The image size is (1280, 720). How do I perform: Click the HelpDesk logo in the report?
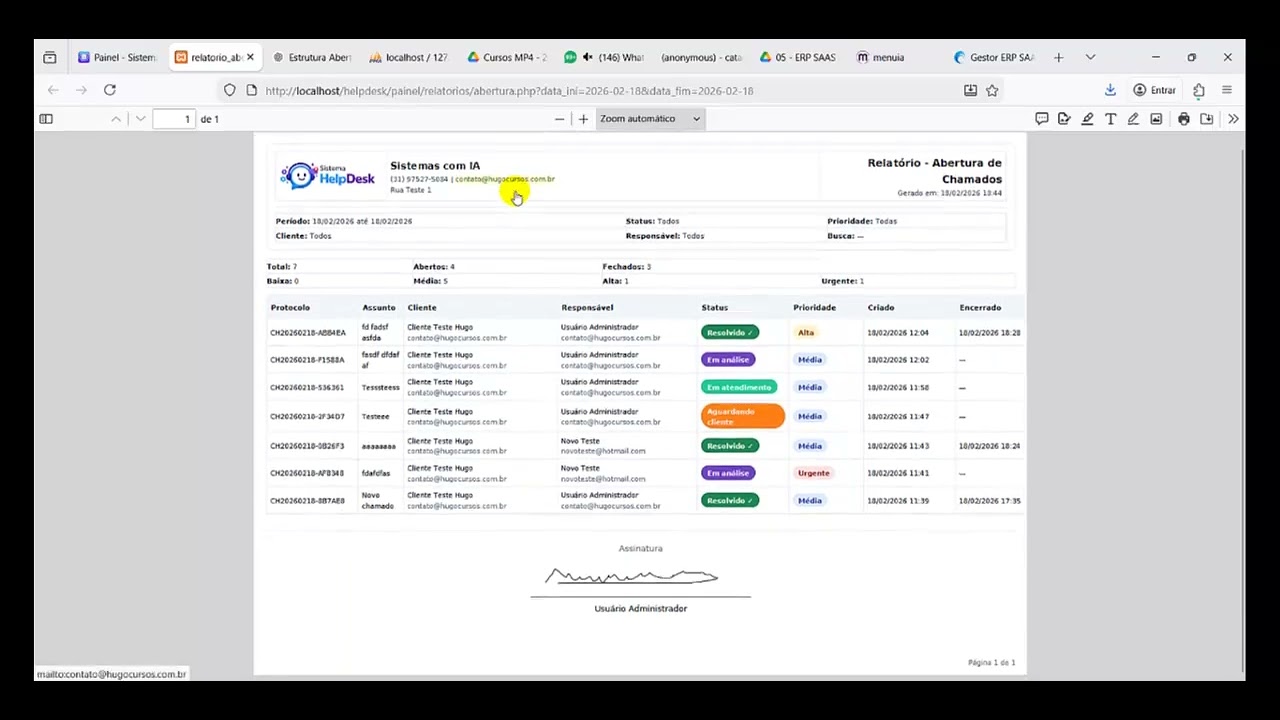328,176
